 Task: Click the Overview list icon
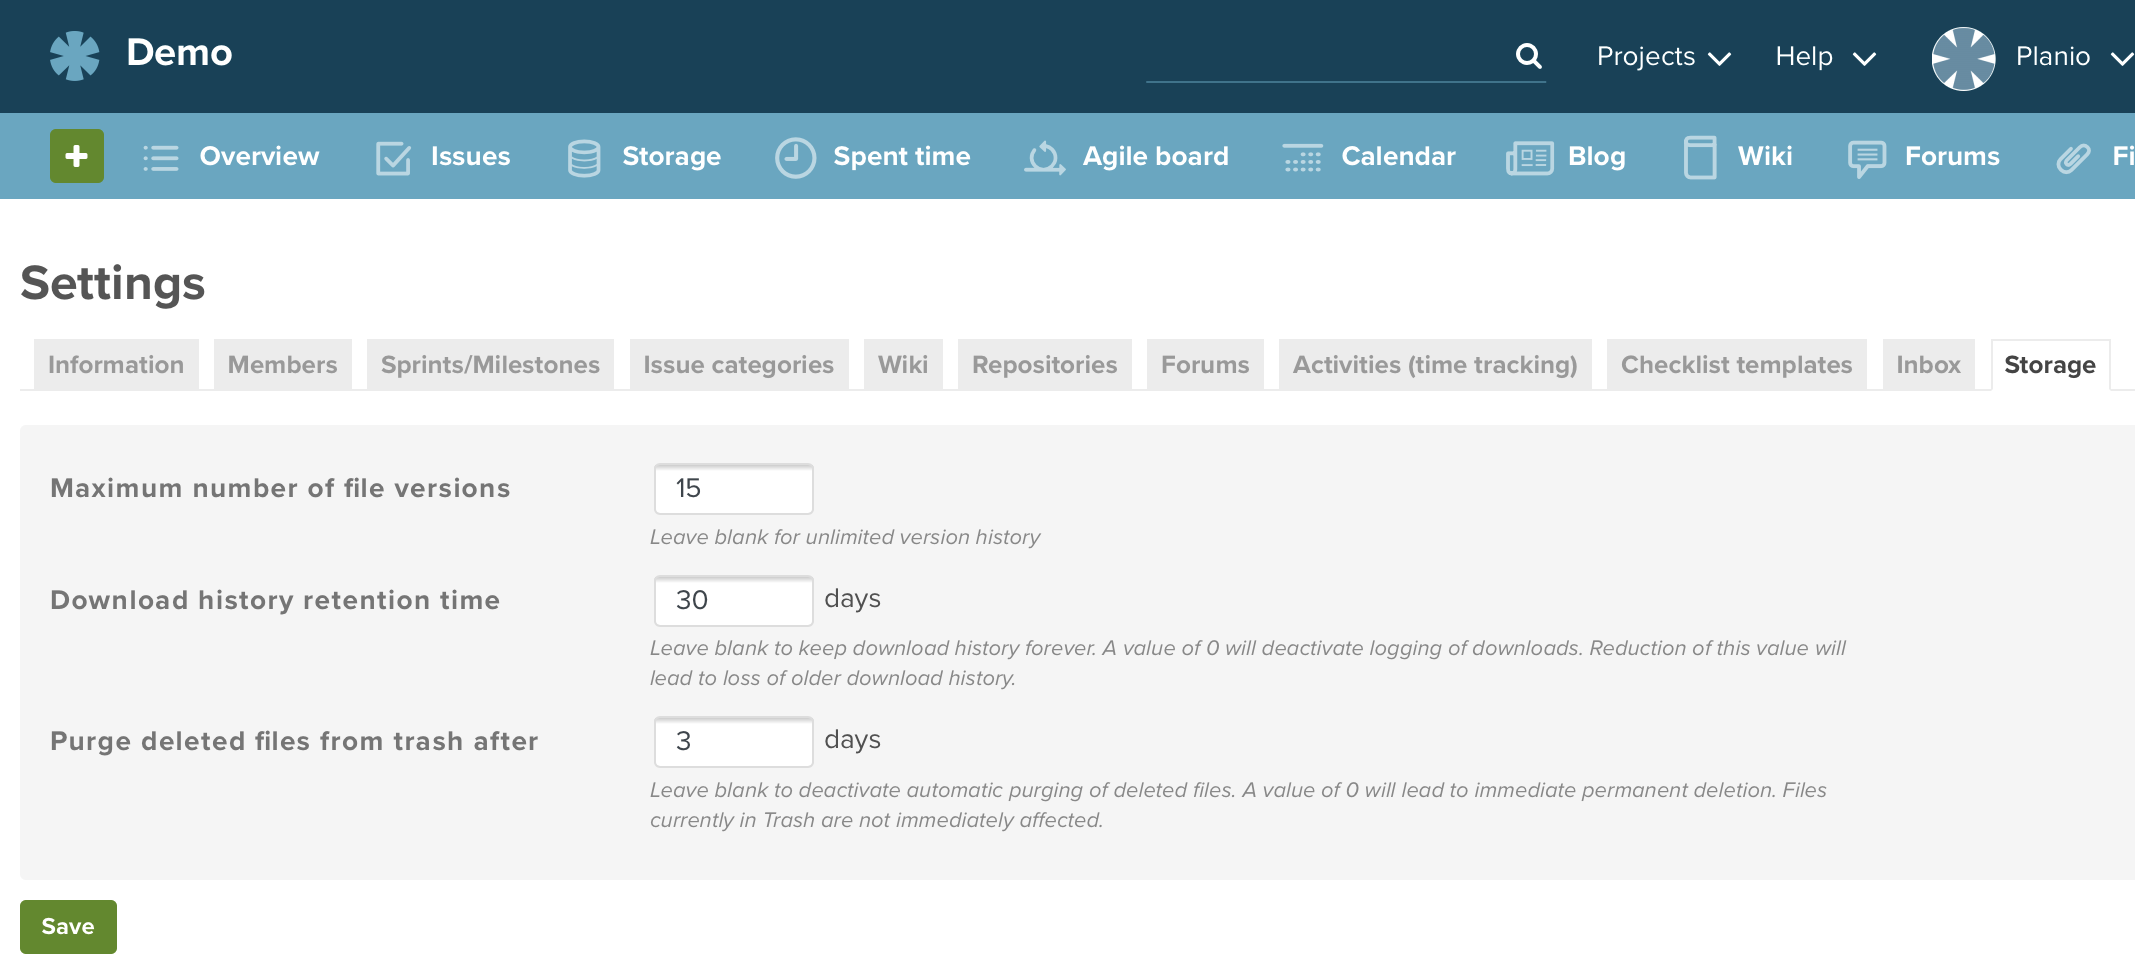coord(160,157)
